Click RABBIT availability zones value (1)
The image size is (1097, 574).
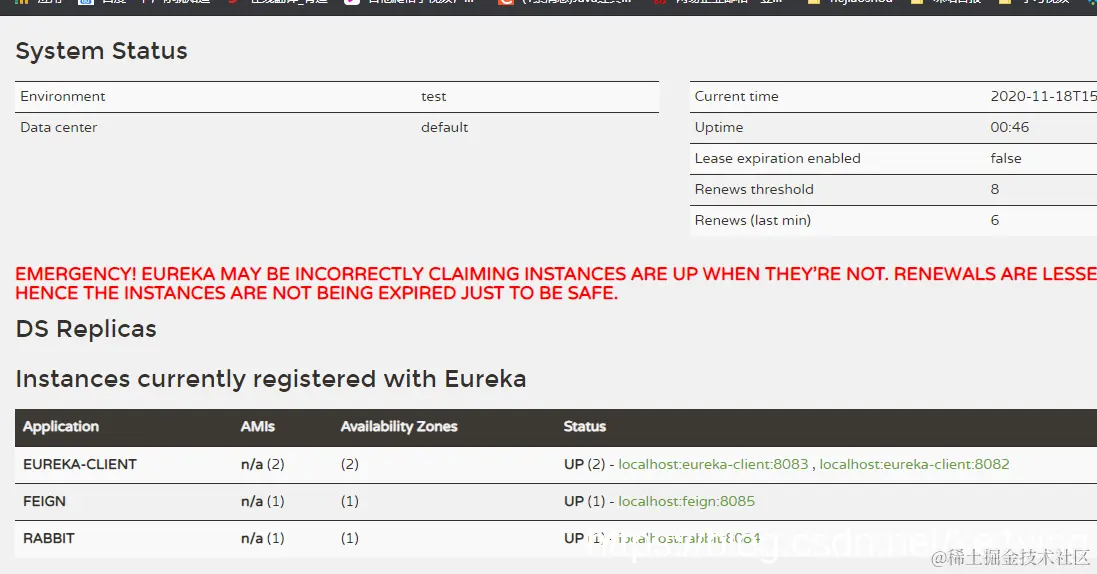click(350, 538)
